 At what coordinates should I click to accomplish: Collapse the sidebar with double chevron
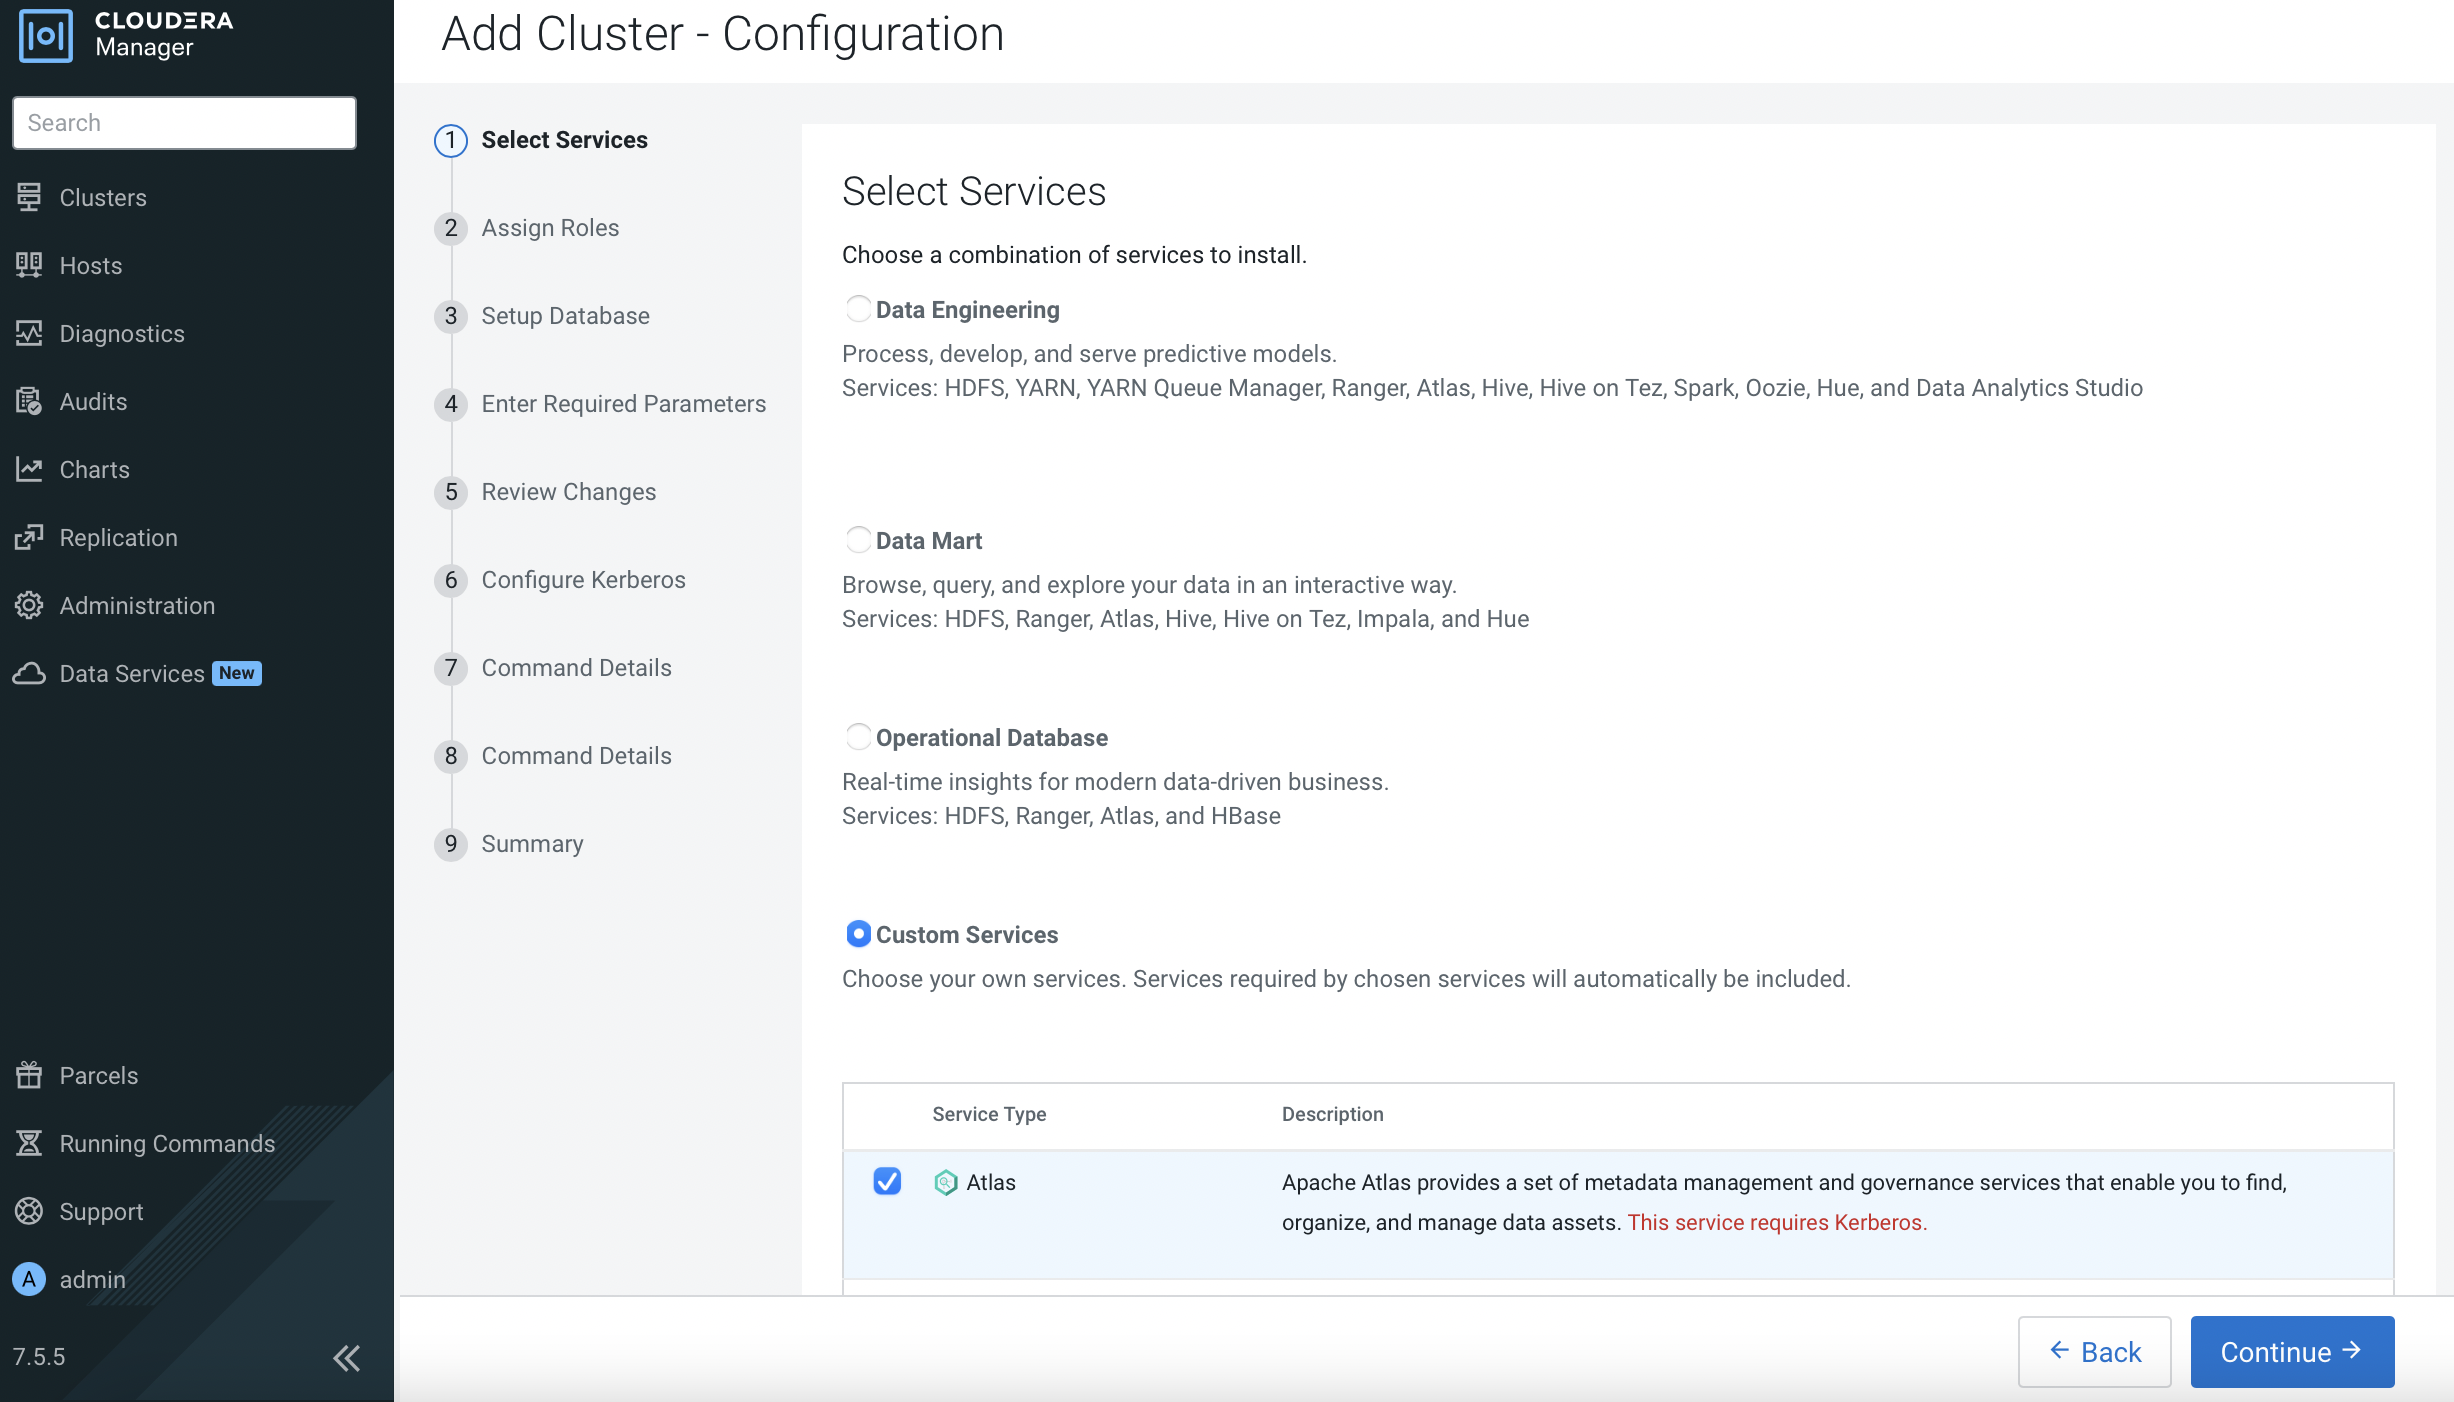click(346, 1357)
